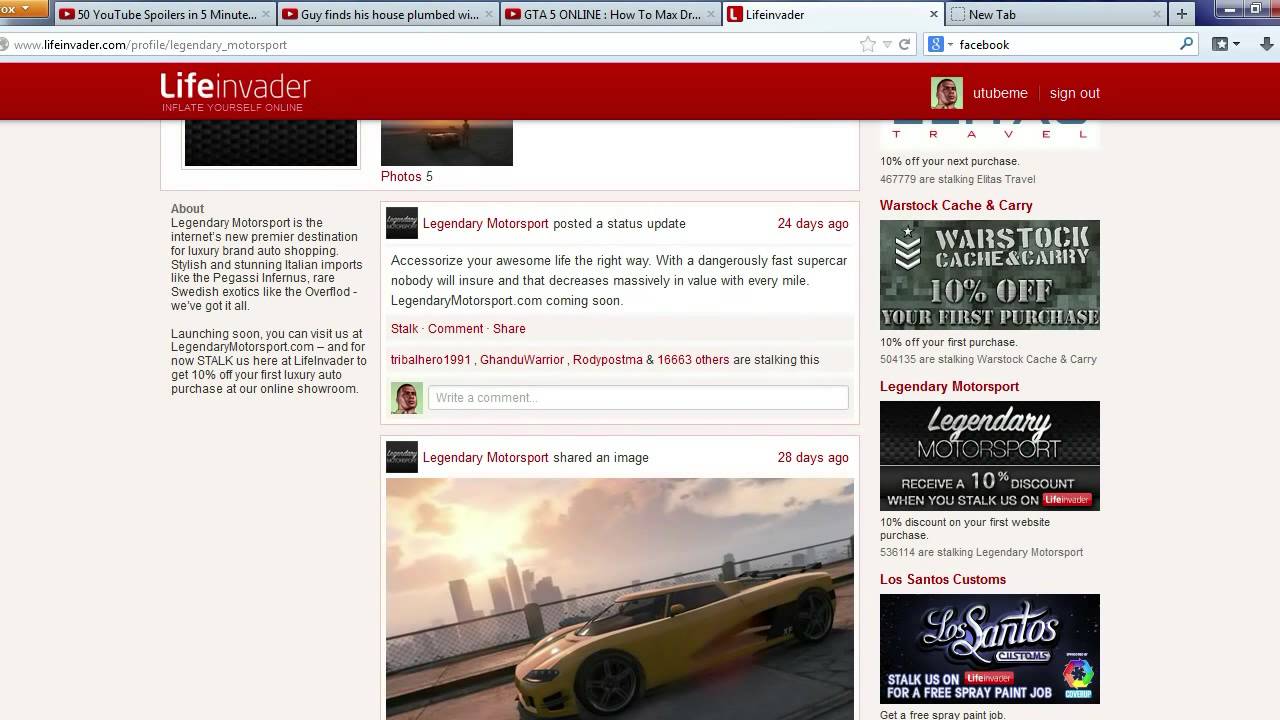
Task: Stalk the status update post
Action: (x=404, y=329)
